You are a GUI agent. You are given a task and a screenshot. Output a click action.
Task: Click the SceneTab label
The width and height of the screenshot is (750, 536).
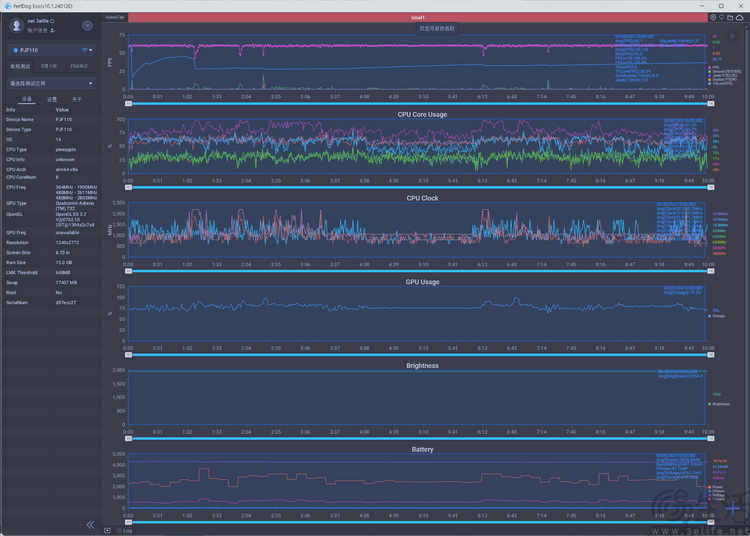tap(114, 17)
